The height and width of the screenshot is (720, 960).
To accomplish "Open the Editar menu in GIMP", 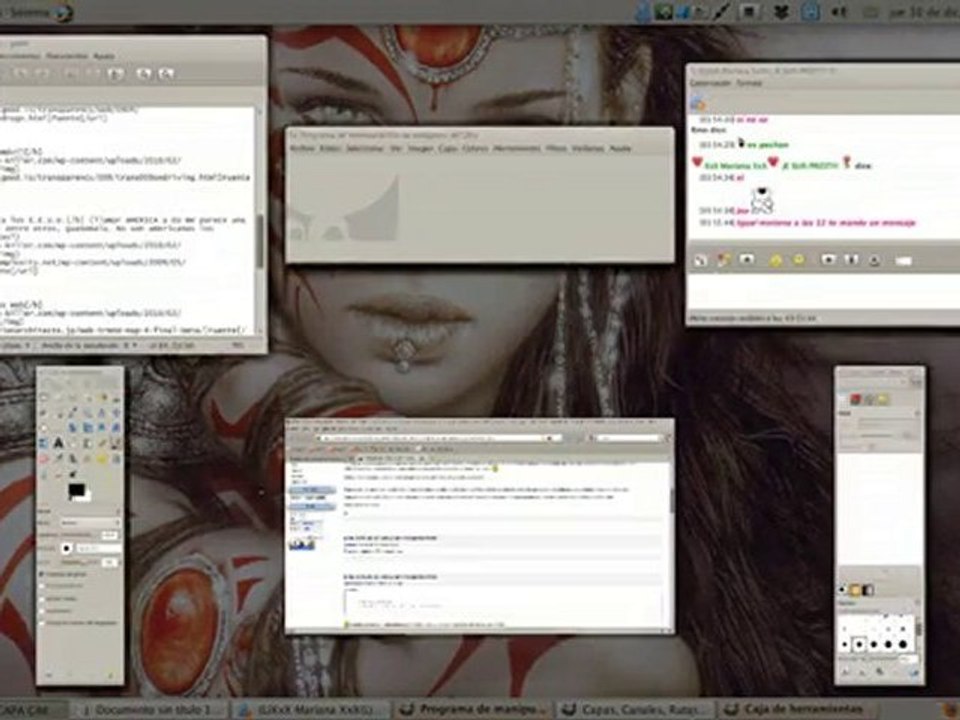I will [x=331, y=148].
